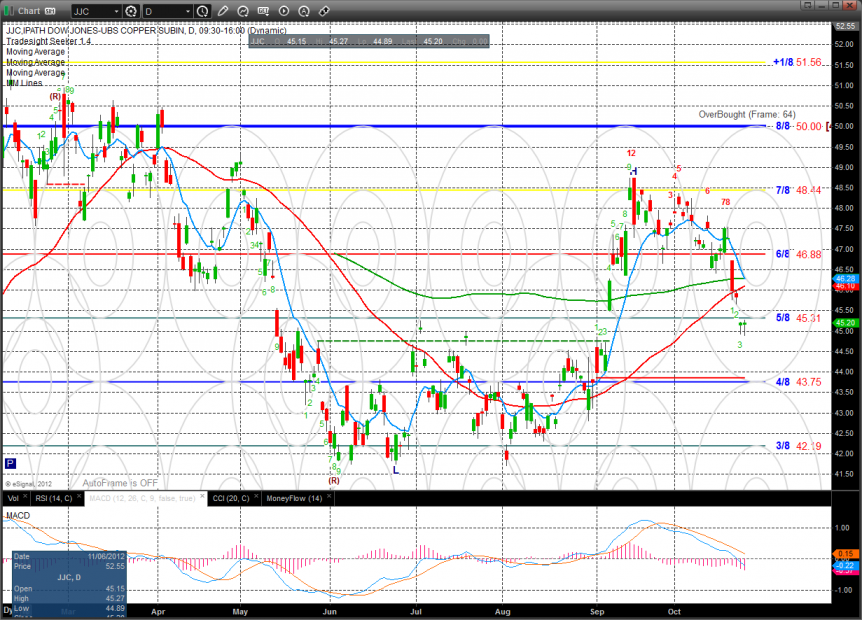Screen dimensions: 862x620
Task: Toggle the AutoFrame is OFF label
Action: tap(120, 481)
